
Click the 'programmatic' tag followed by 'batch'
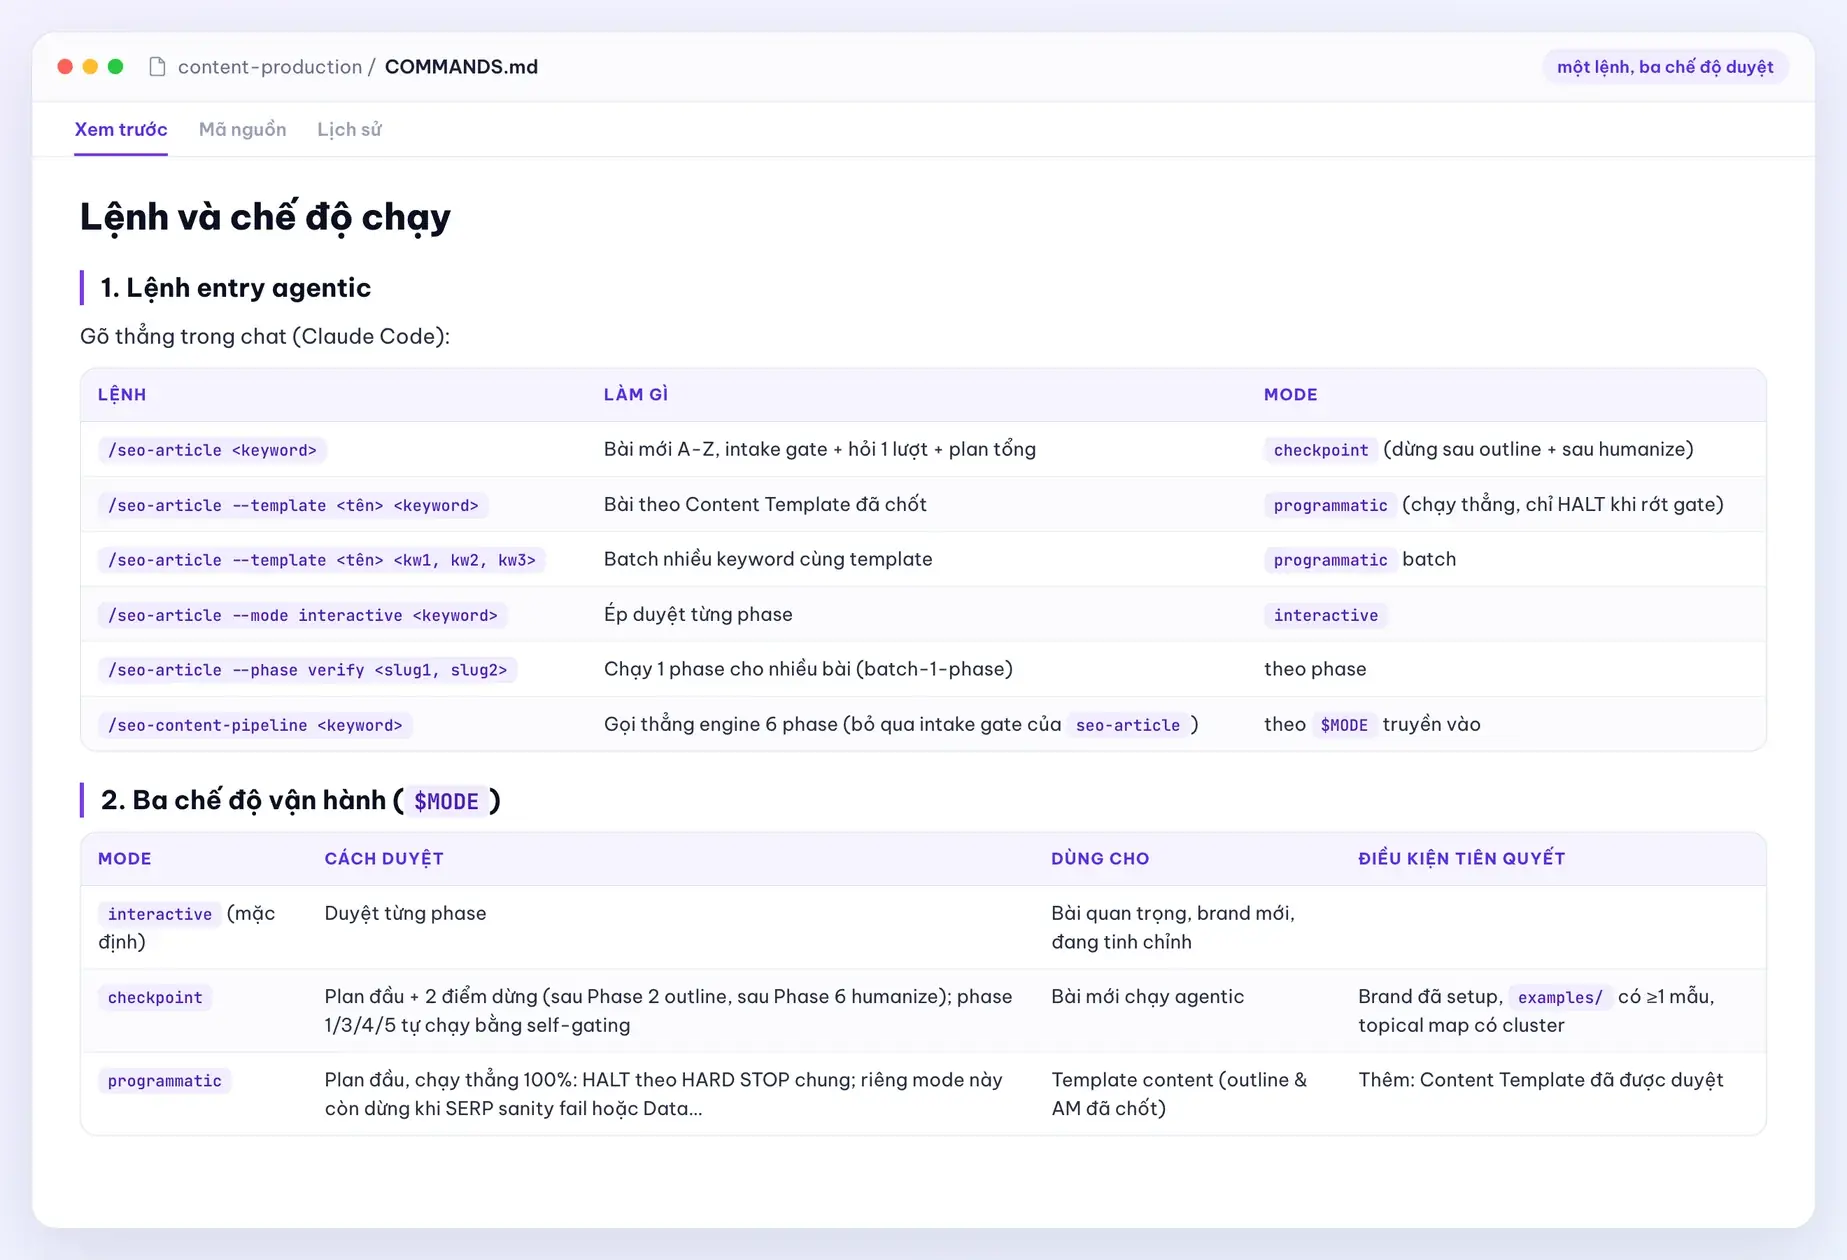pyautogui.click(x=1330, y=560)
